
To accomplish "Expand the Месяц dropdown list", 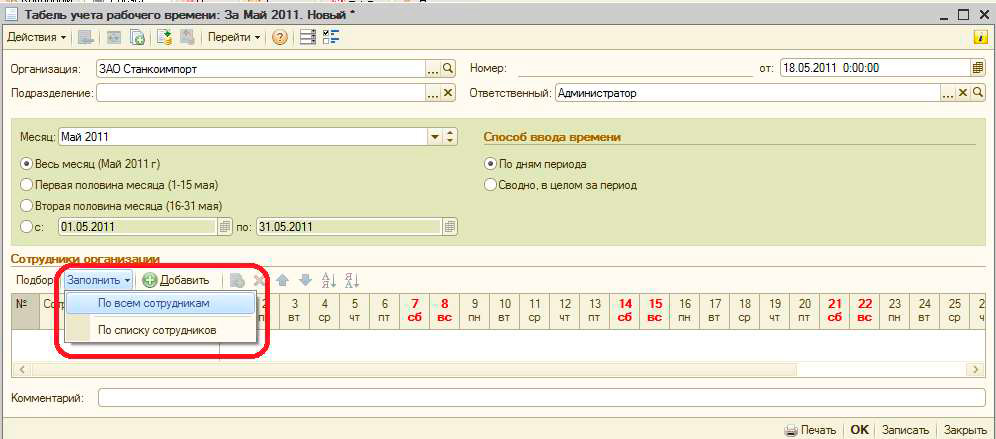I will click(435, 137).
